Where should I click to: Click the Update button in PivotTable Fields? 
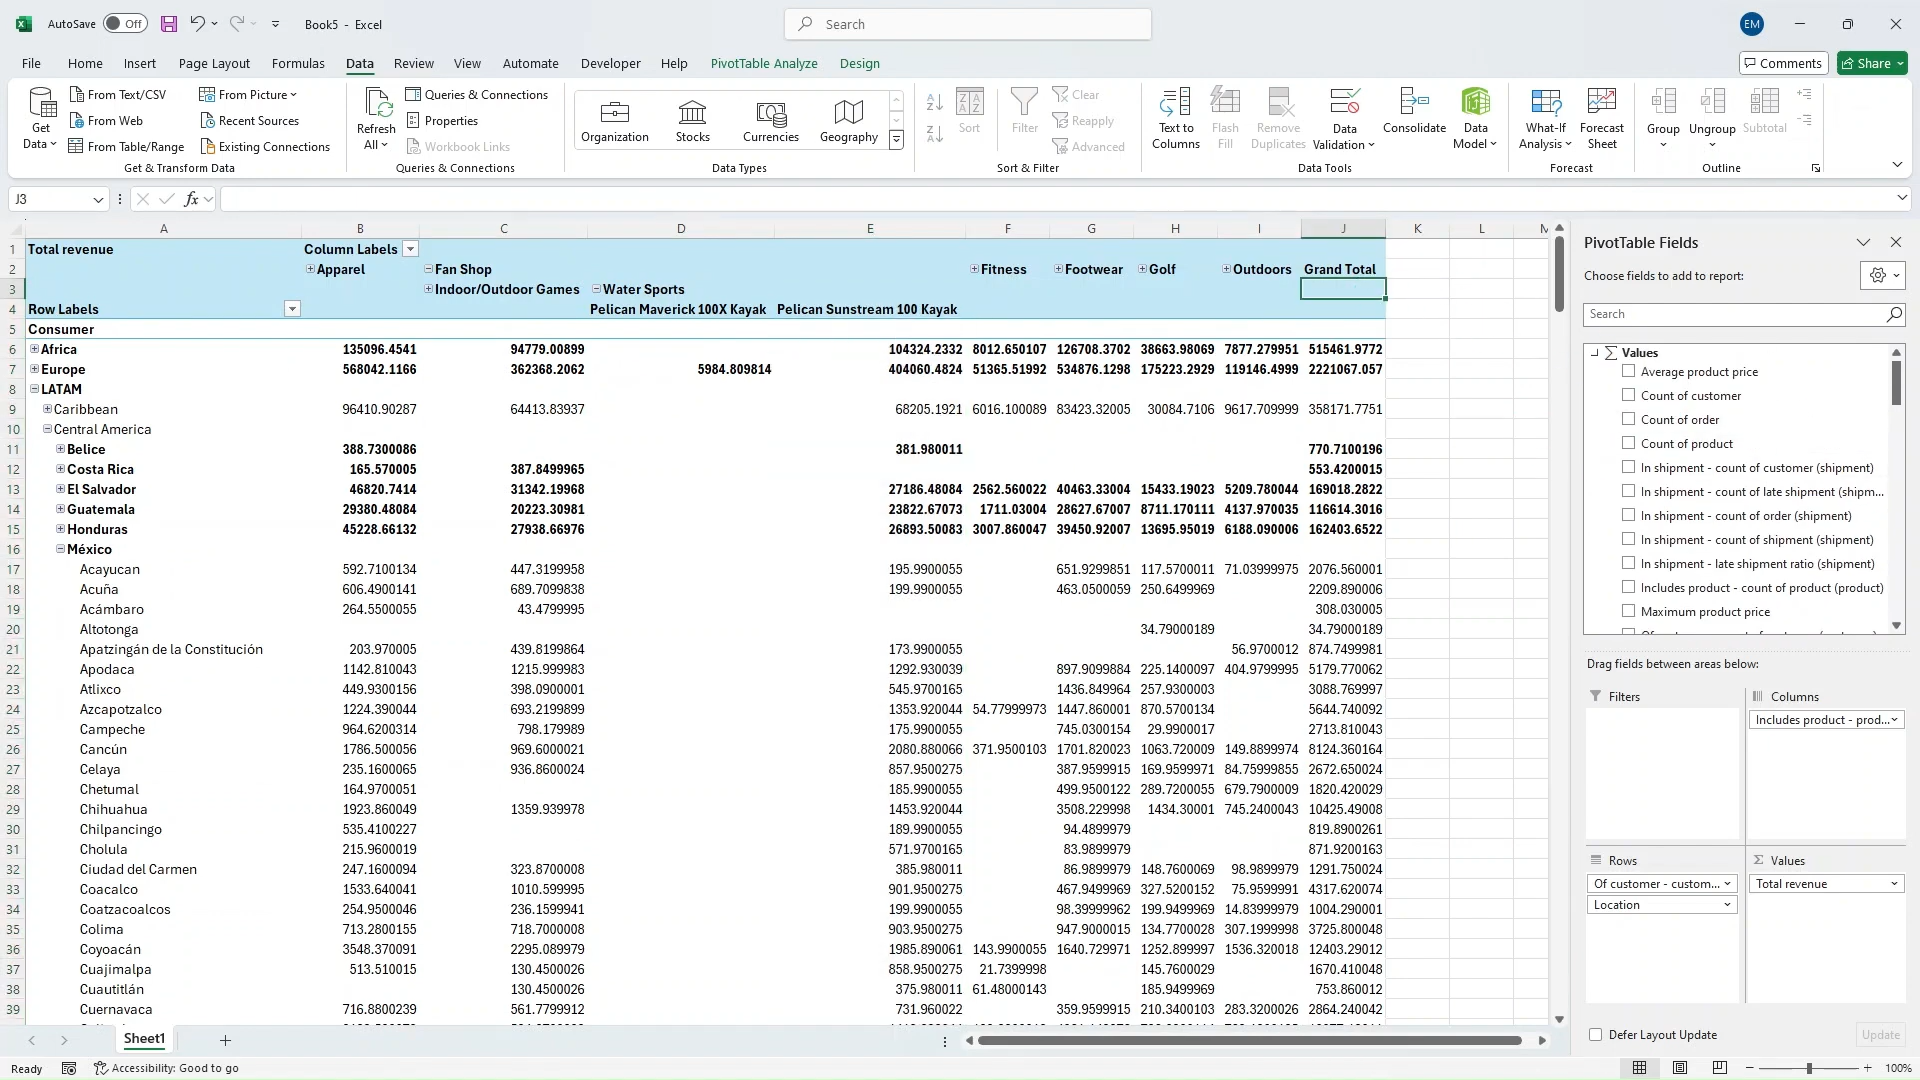tap(1880, 1035)
